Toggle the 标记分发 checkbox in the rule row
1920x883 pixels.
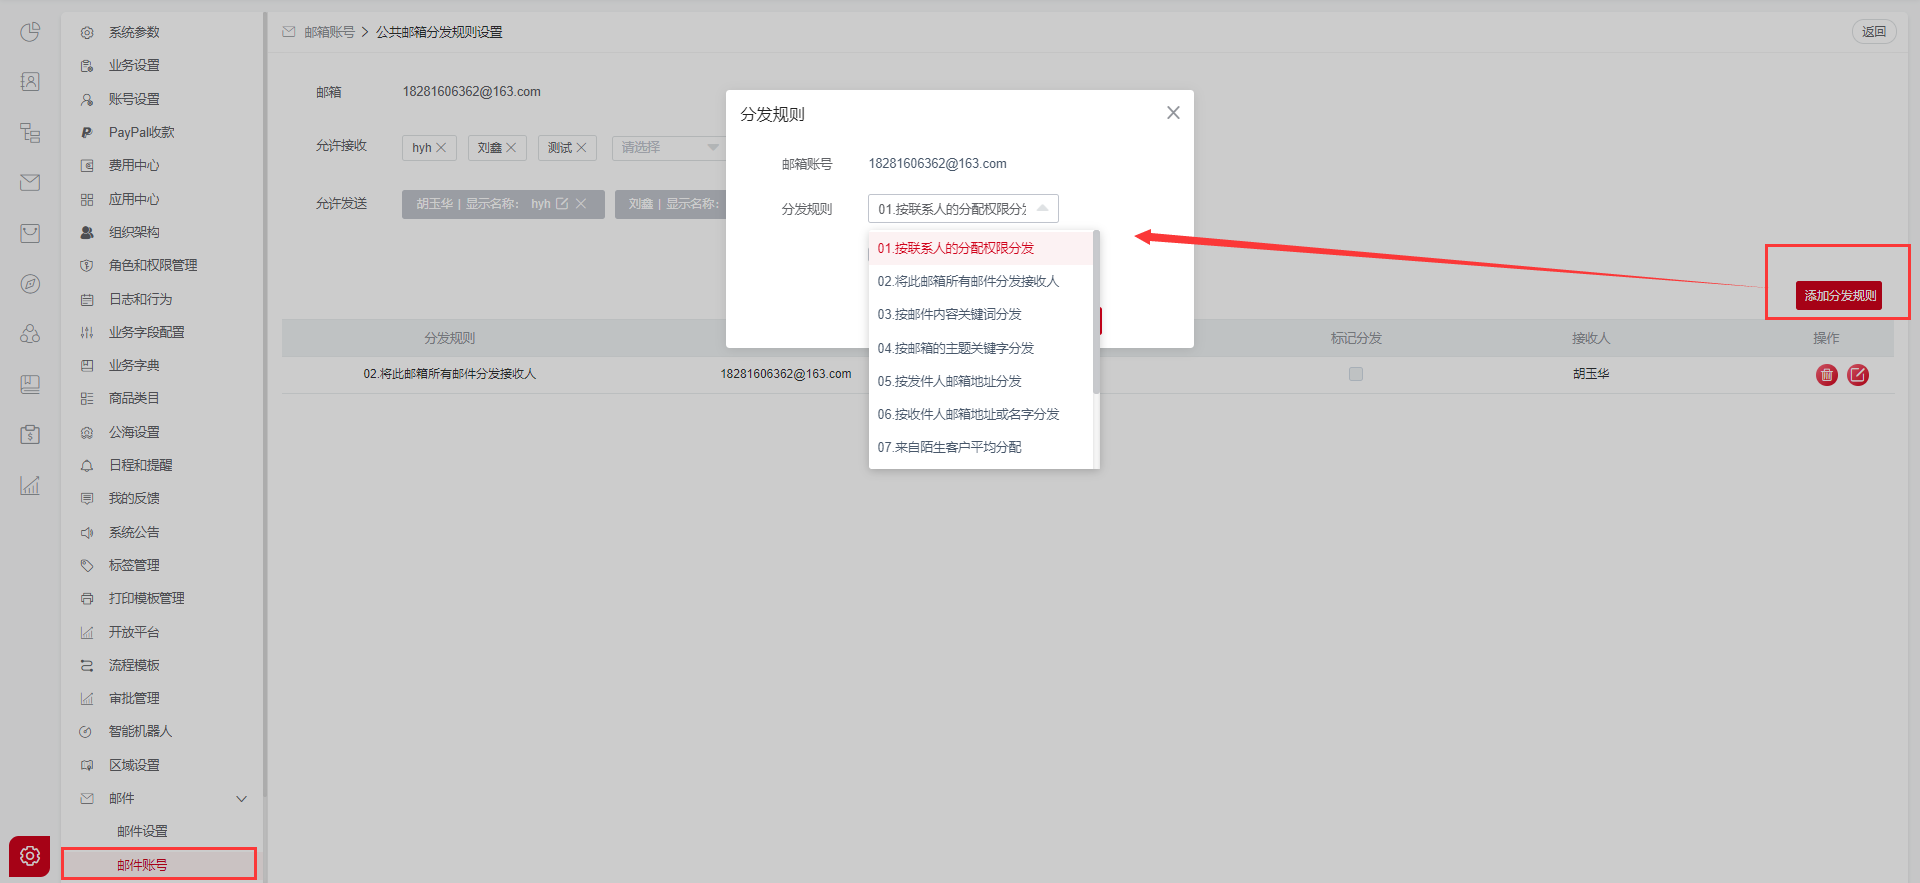(1356, 374)
